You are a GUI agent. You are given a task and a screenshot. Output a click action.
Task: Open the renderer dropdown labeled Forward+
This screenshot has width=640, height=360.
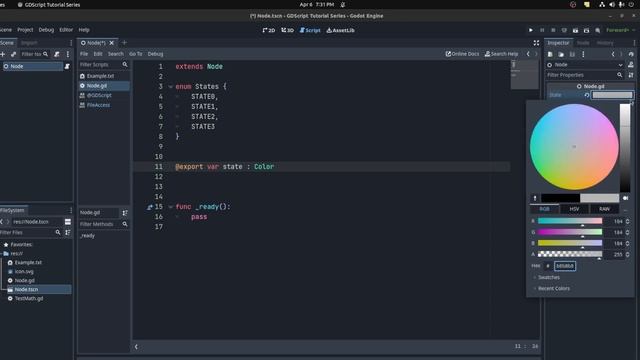point(620,30)
